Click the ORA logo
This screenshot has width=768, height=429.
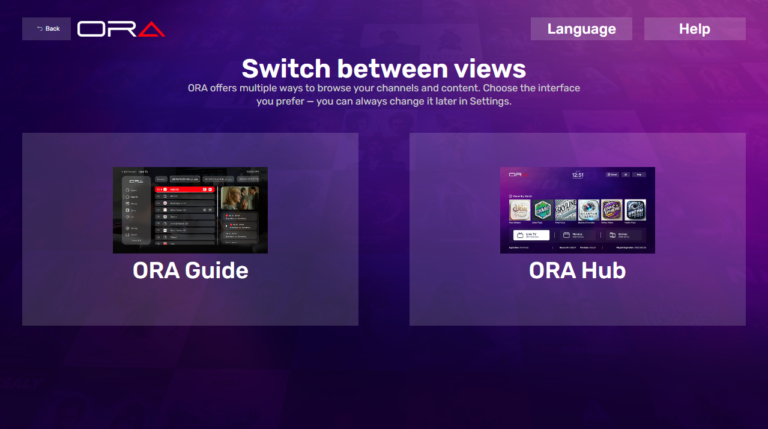(x=121, y=29)
